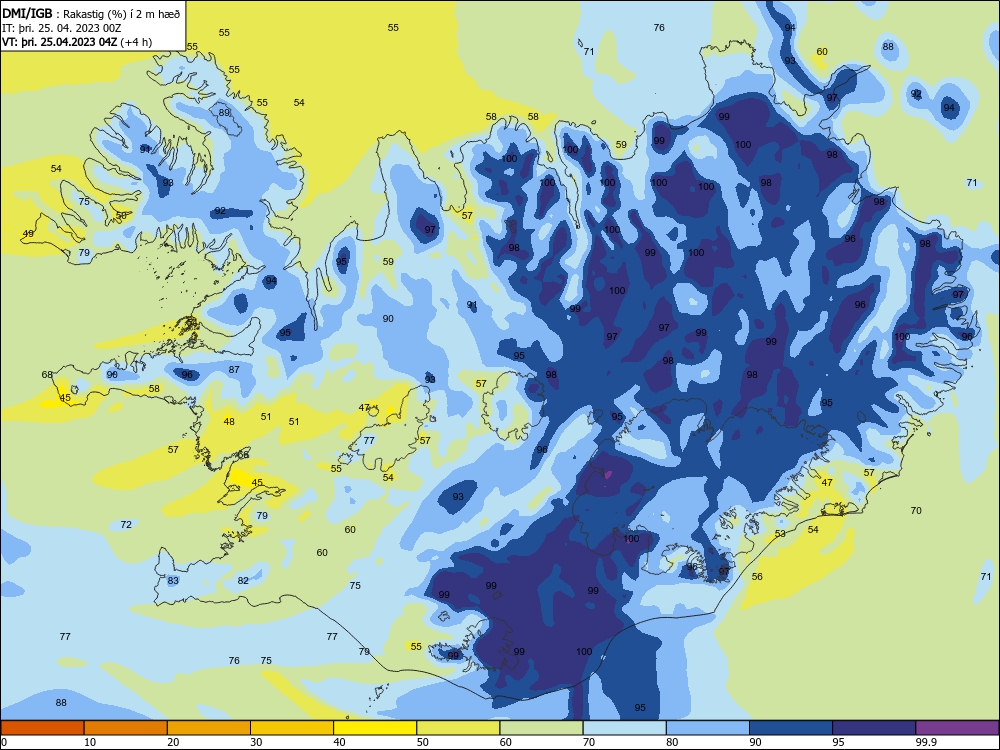1000x750 pixels.
Task: Click the map value '53' on the southeast coast
Action: click(x=780, y=533)
